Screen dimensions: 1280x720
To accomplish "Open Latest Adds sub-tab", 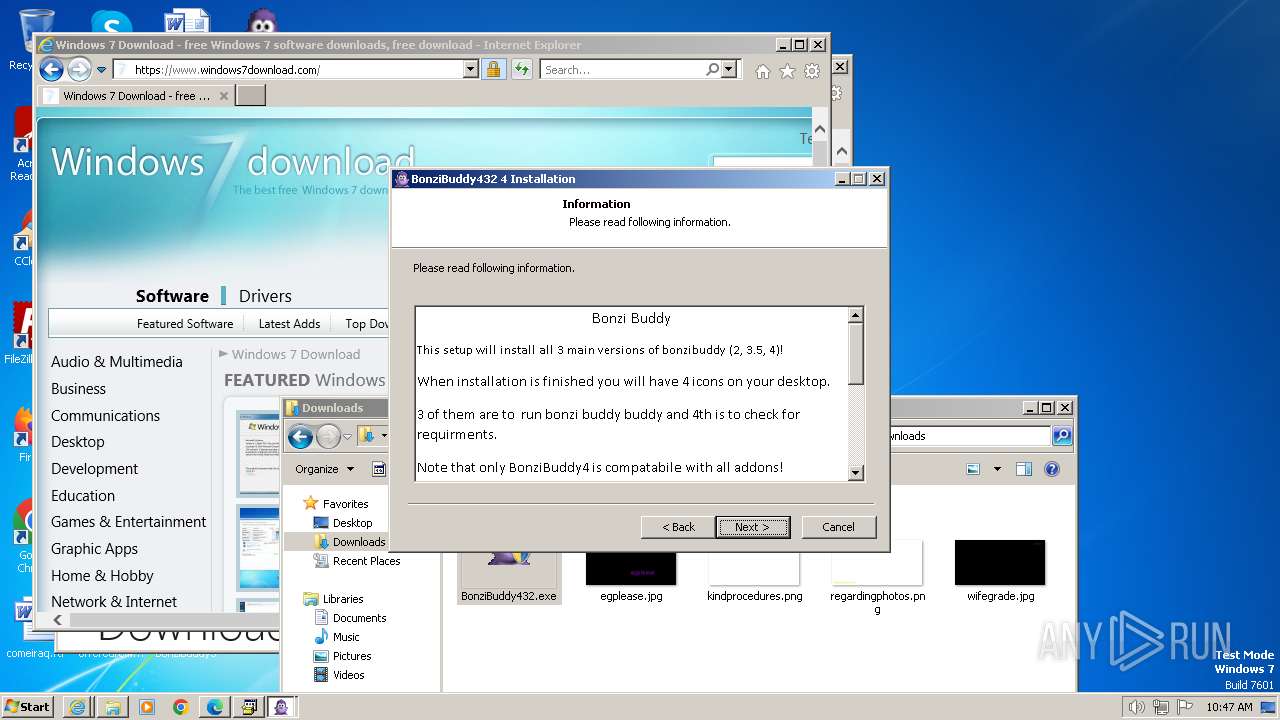I will (x=289, y=324).
